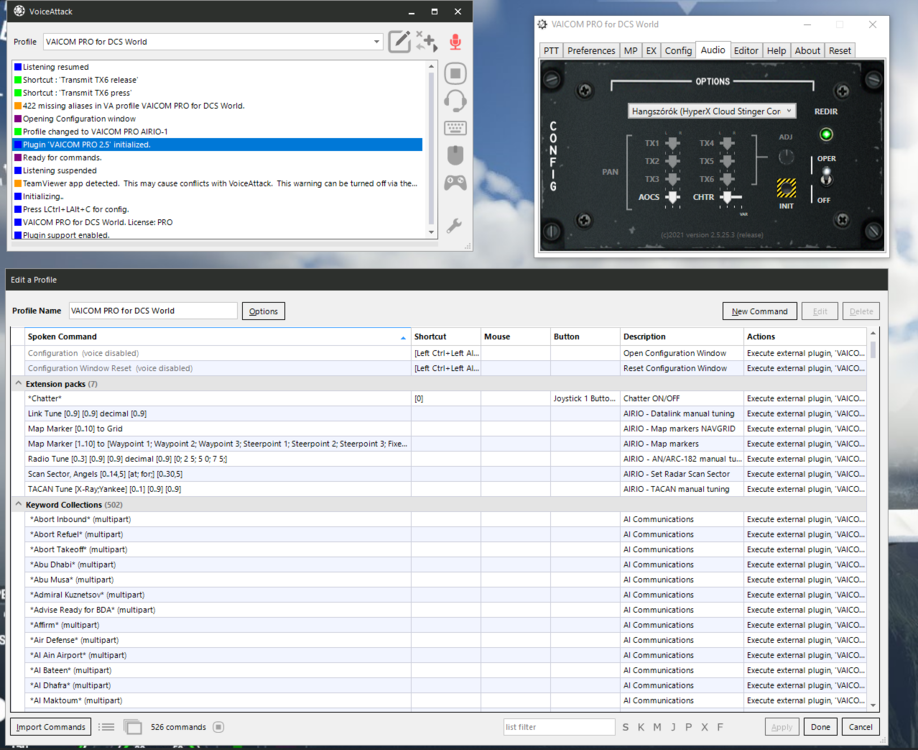Image resolution: width=918 pixels, height=750 pixels.
Task: Click the stop commands square icon
Action: pyautogui.click(x=455, y=73)
